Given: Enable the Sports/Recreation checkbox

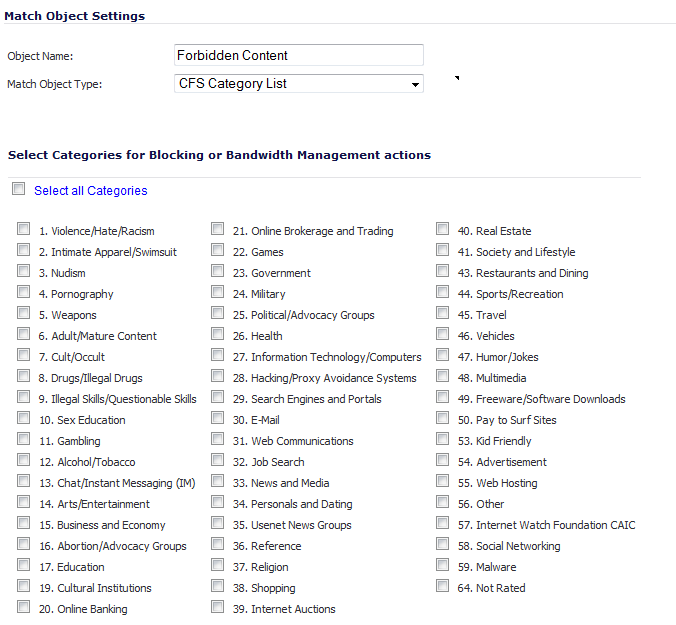Looking at the screenshot, I should coord(442,292).
